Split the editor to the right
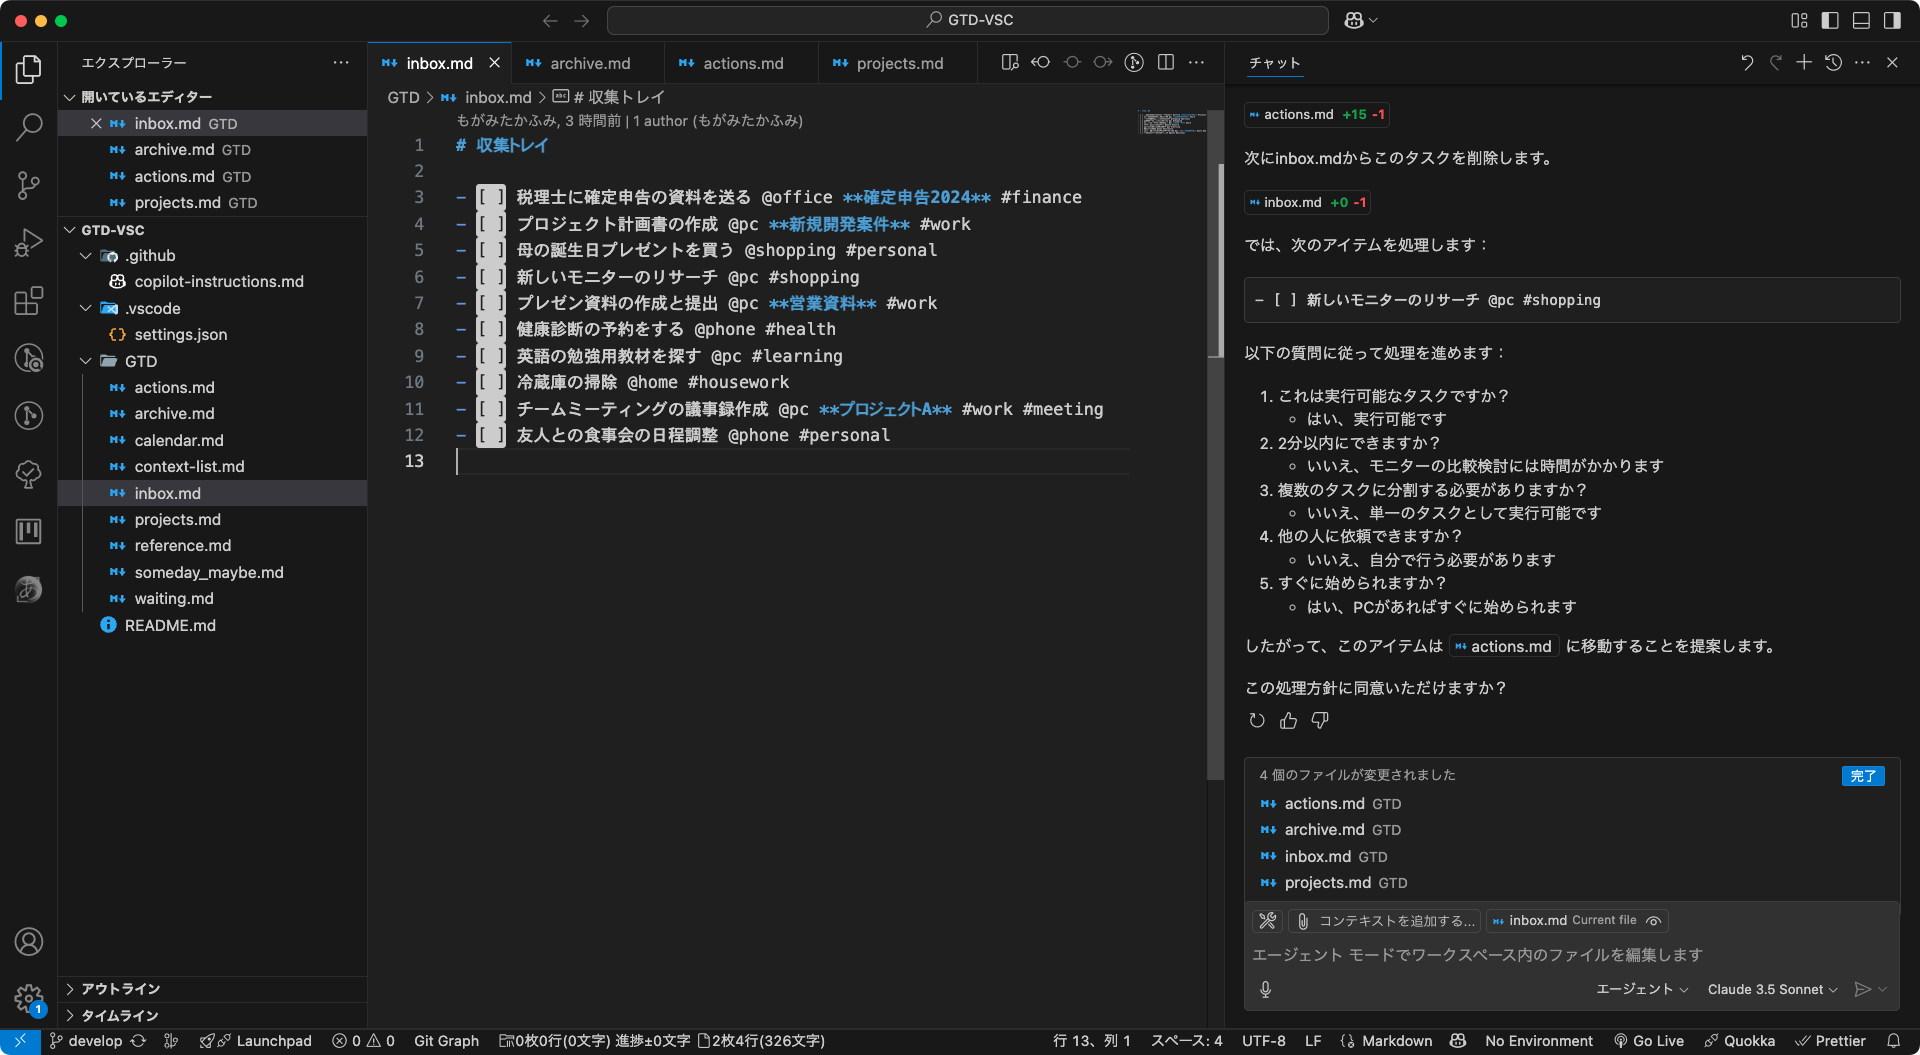The height and width of the screenshot is (1055, 1920). 1166,62
